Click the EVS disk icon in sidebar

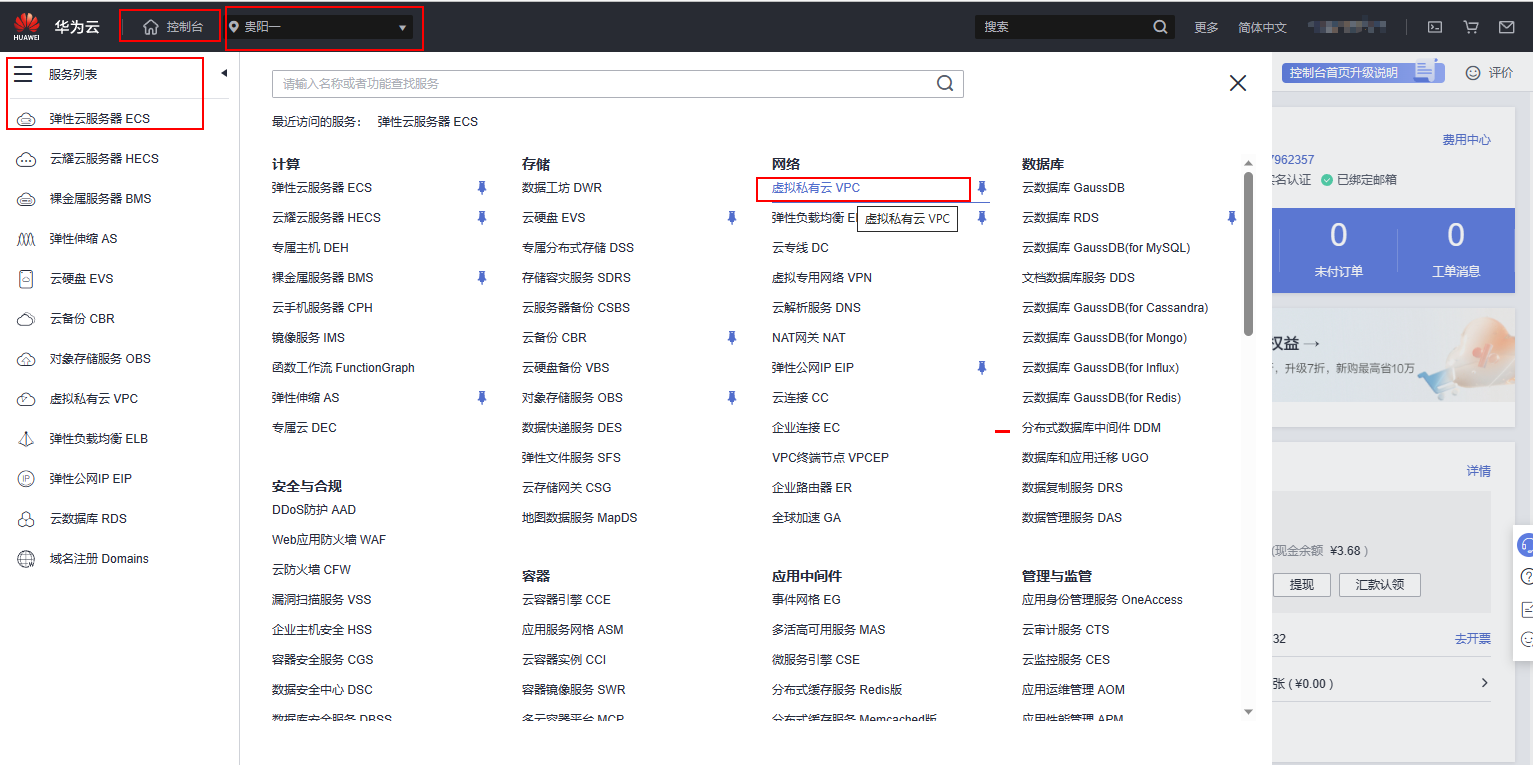point(26,279)
